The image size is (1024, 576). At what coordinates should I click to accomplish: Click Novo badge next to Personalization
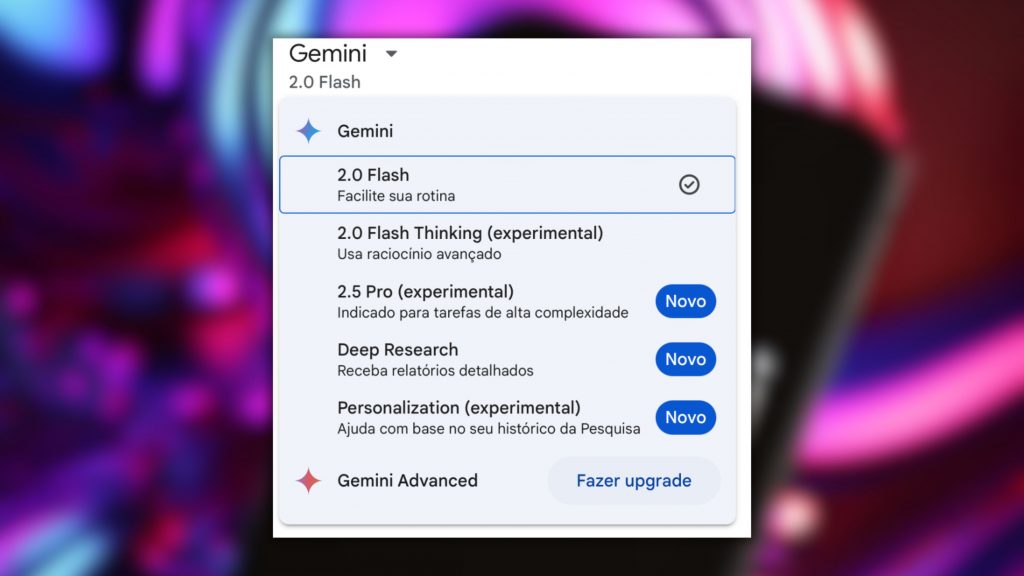pos(686,417)
